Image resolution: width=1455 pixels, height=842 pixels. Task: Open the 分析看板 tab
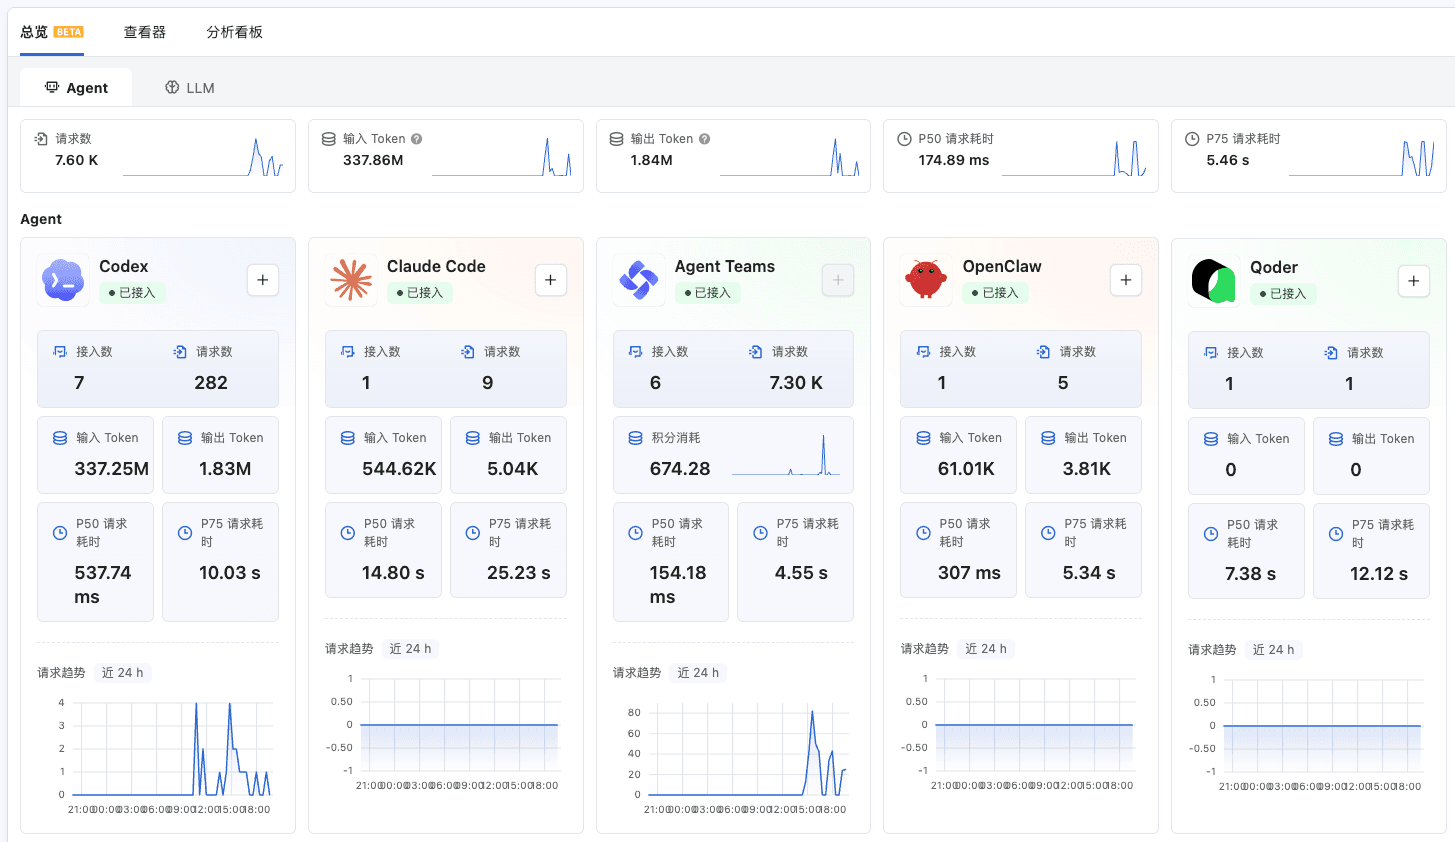pyautogui.click(x=234, y=32)
